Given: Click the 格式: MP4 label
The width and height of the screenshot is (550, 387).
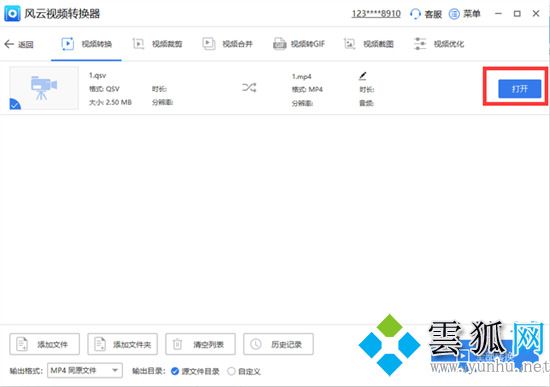Looking at the screenshot, I should click(307, 89).
